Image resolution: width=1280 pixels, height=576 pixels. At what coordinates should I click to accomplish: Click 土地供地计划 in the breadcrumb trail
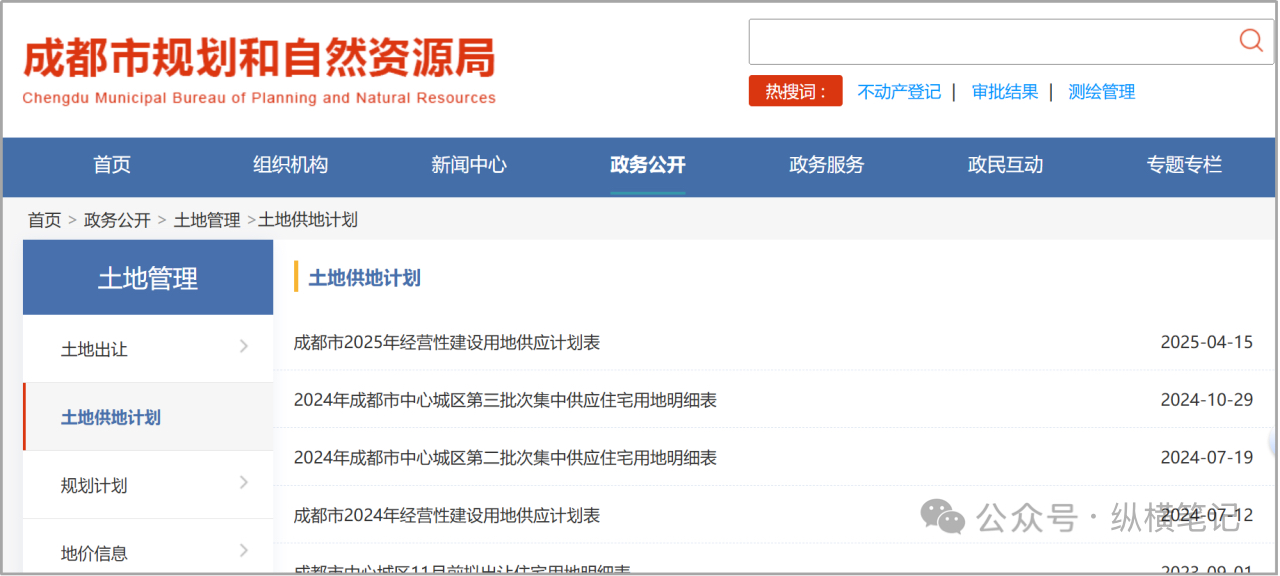pos(308,220)
